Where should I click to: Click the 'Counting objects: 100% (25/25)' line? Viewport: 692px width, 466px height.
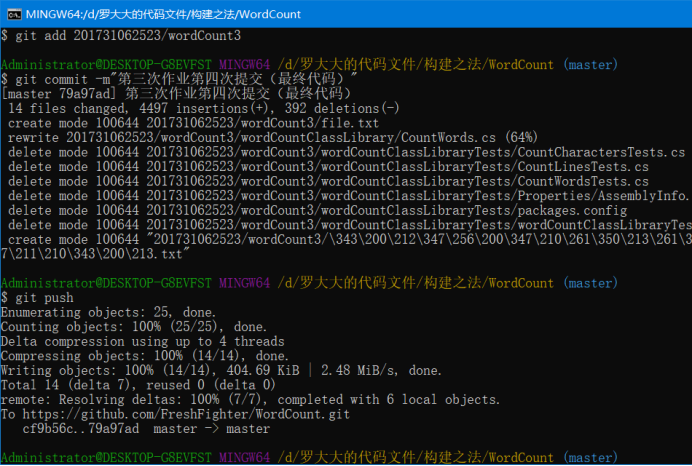[x=134, y=327]
